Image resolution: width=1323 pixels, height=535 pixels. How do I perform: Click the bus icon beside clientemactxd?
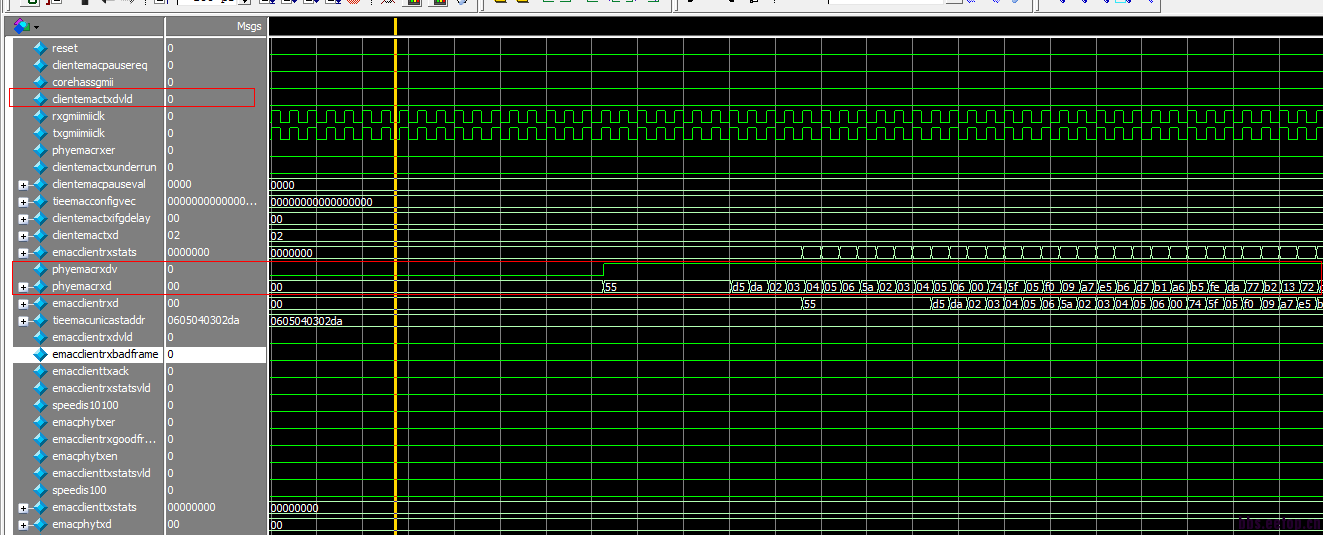coord(40,235)
